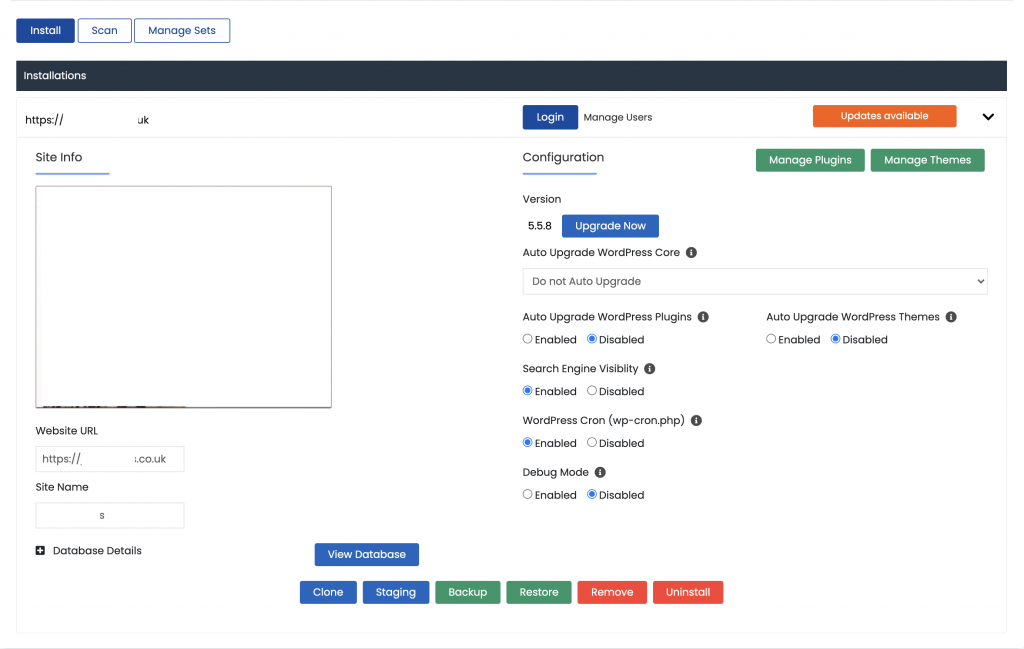Open the Debug Mode info icon

tap(599, 471)
